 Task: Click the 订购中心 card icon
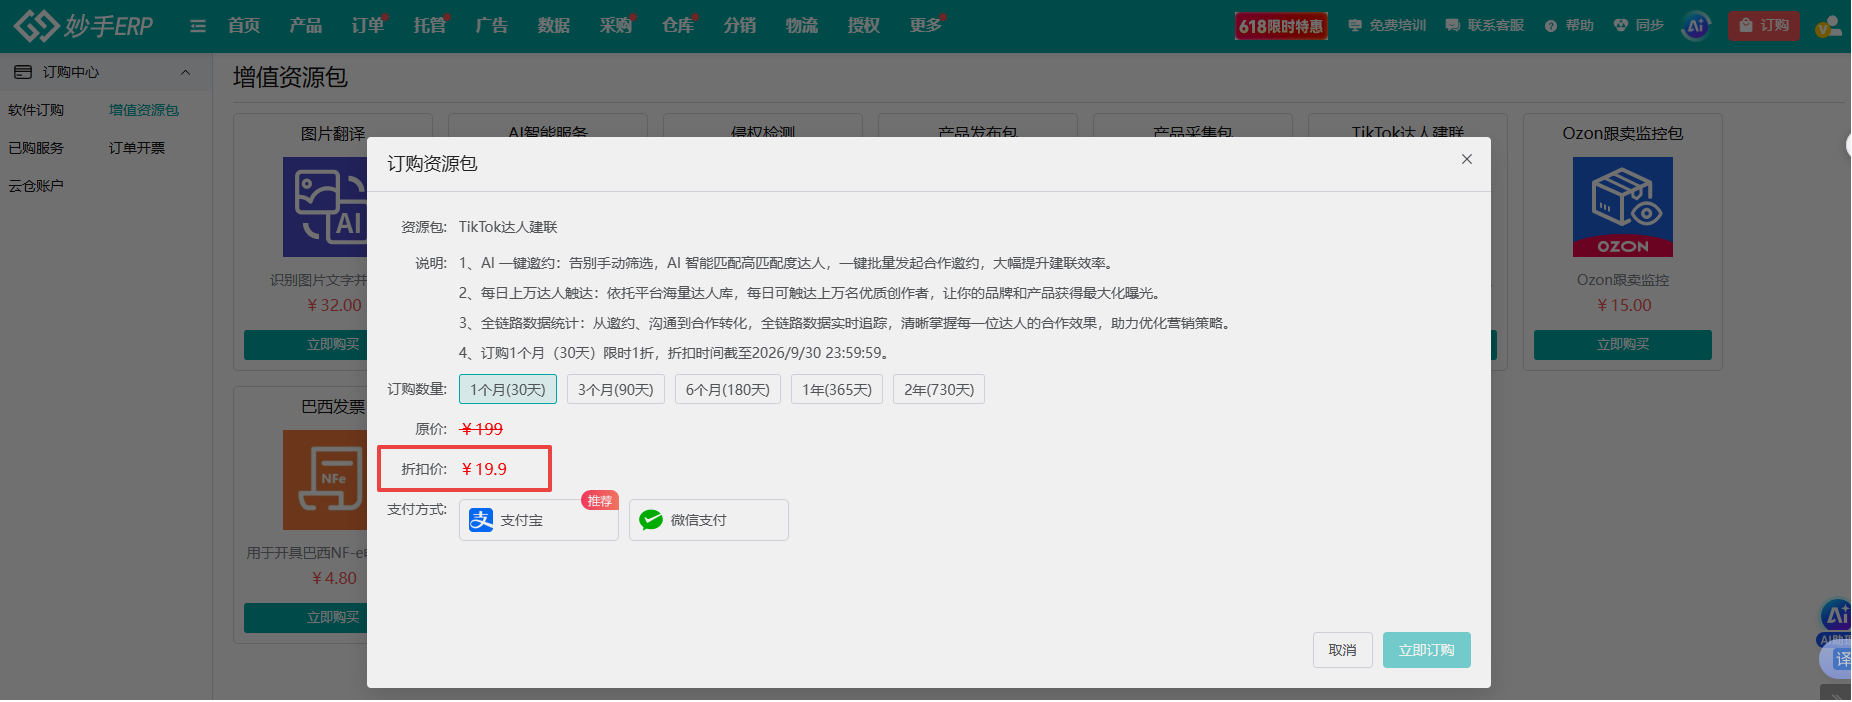[x=23, y=72]
